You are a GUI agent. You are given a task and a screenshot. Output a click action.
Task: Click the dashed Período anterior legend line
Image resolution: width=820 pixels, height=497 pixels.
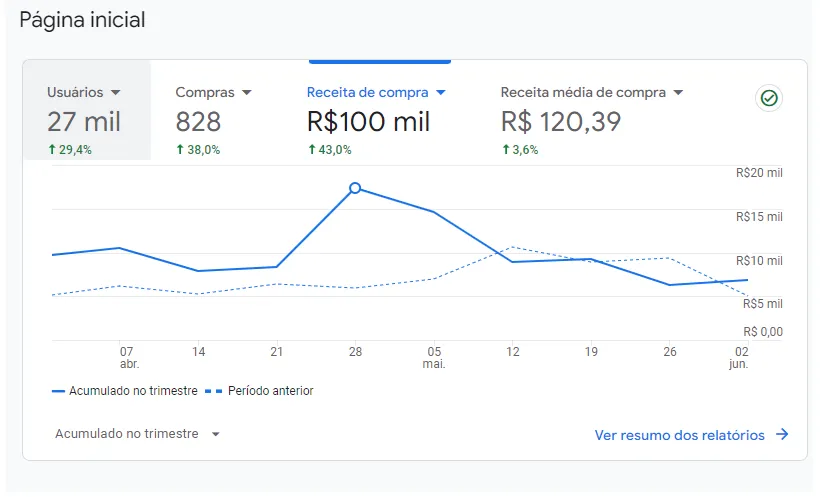213,391
